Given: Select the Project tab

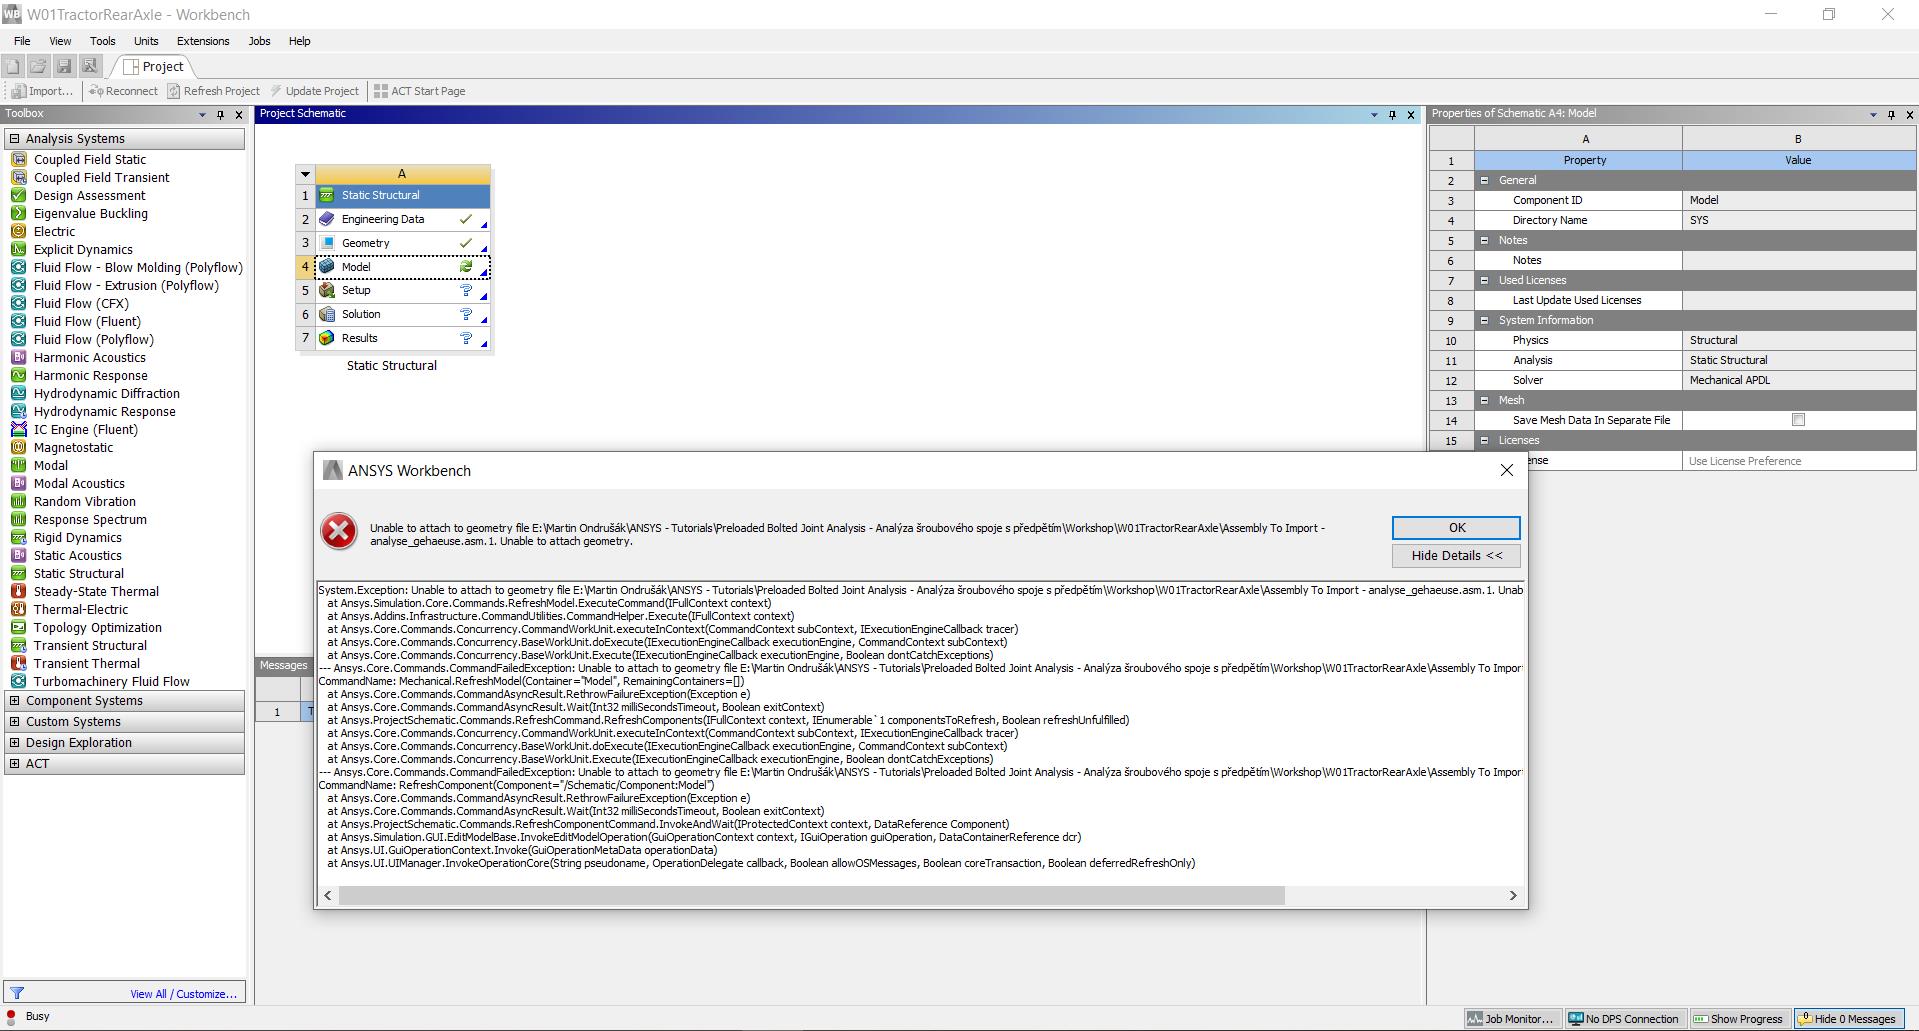Looking at the screenshot, I should click(x=153, y=66).
